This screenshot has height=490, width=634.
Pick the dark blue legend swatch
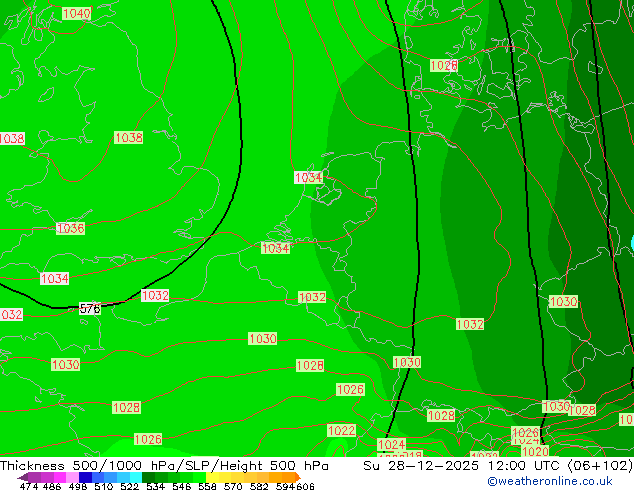click(x=85, y=477)
